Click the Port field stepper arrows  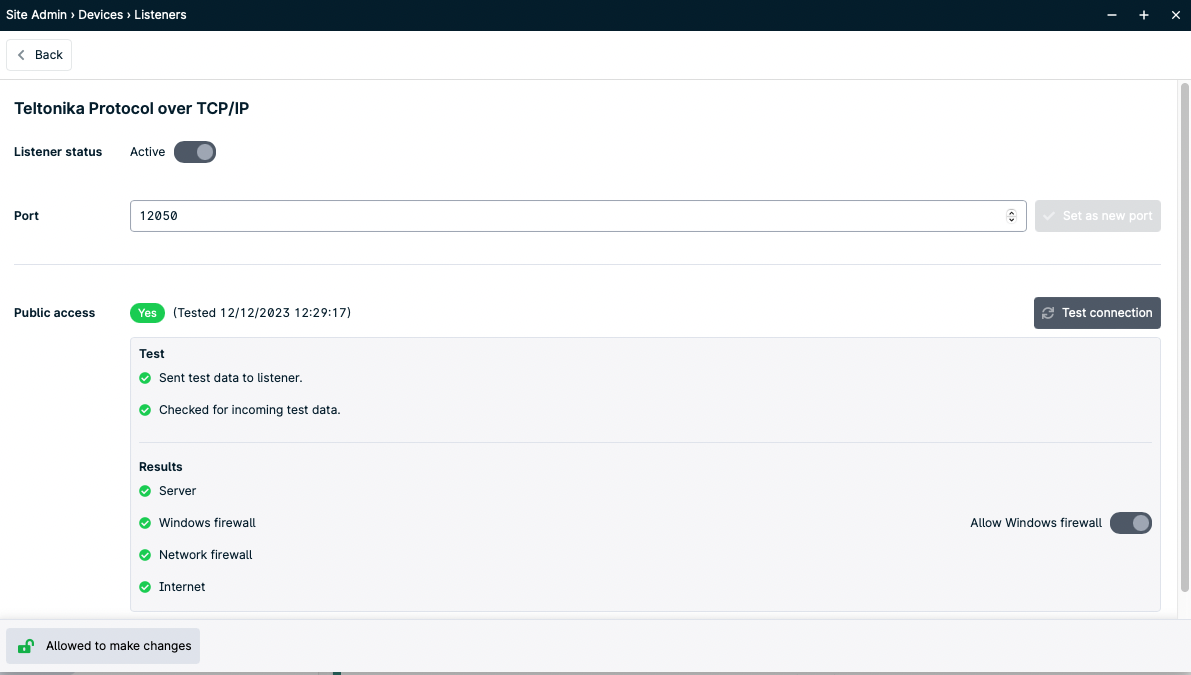[1011, 216]
